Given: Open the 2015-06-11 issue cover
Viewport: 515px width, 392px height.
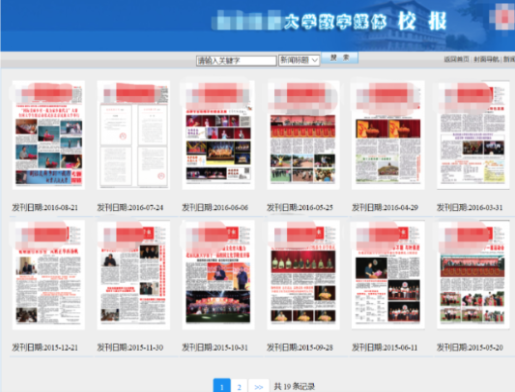Looking at the screenshot, I should (x=388, y=275).
